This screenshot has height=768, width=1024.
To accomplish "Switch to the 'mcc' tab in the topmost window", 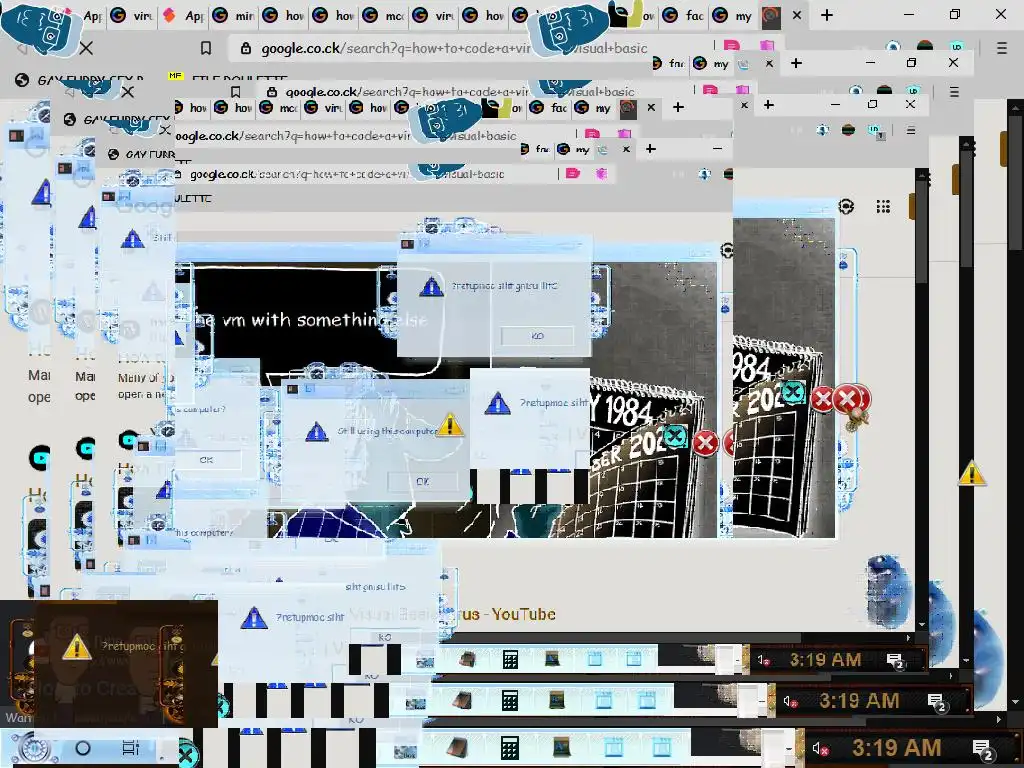I will (x=385, y=15).
